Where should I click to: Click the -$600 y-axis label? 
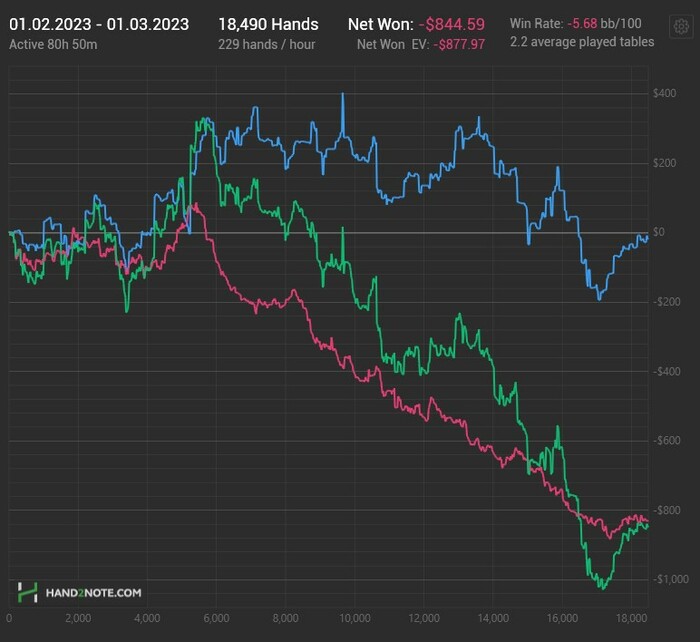coord(664,440)
